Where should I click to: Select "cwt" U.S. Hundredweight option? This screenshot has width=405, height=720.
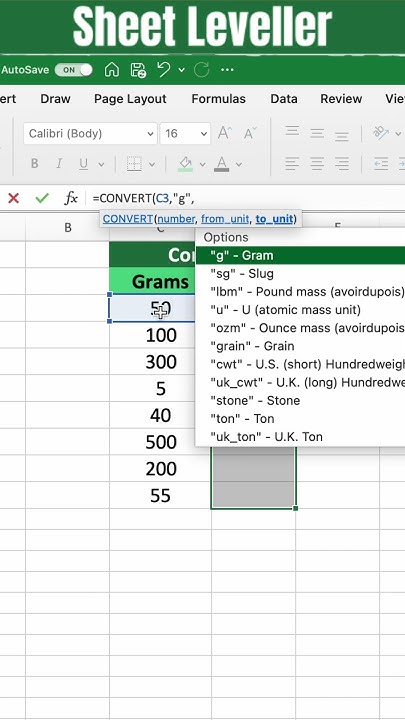click(300, 364)
